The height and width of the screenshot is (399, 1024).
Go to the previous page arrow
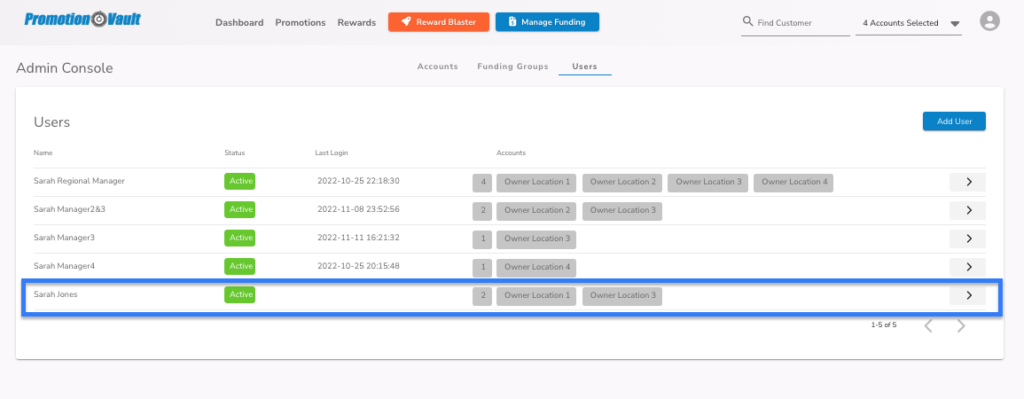tap(928, 325)
